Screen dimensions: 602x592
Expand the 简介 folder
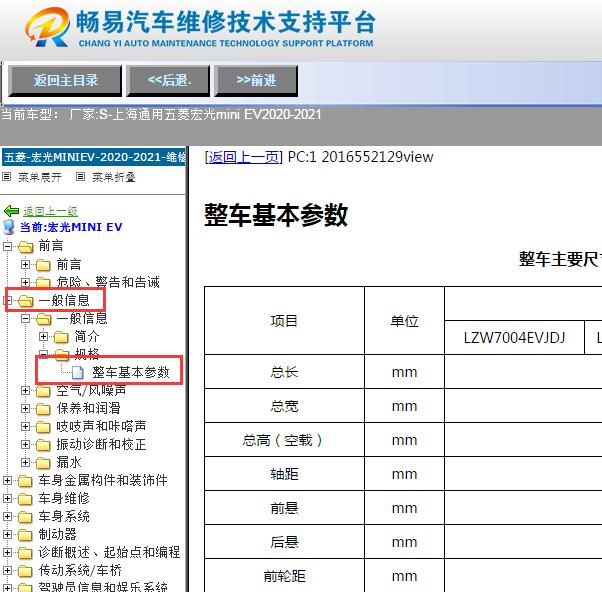pos(43,336)
